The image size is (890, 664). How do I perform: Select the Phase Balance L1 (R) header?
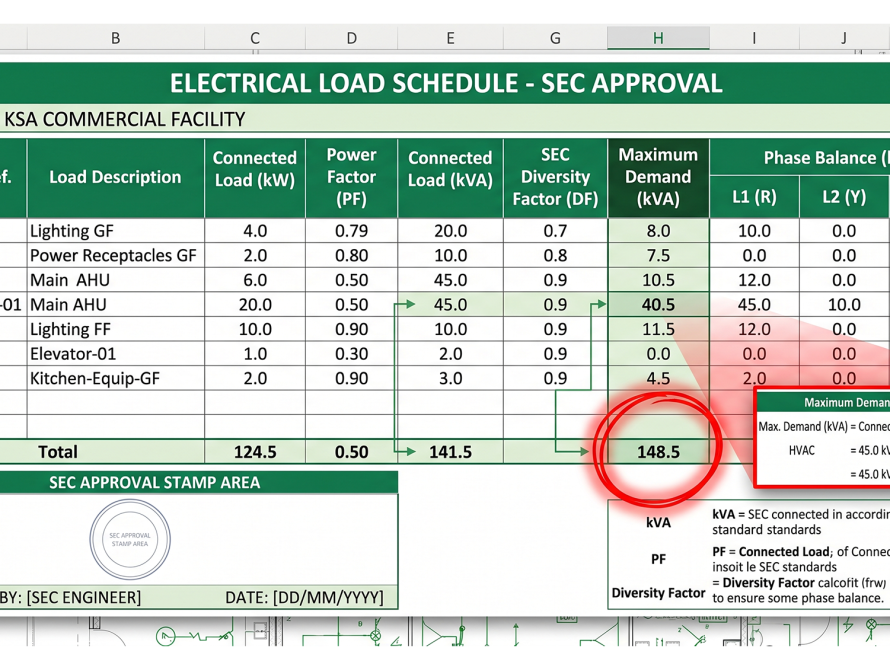754,197
